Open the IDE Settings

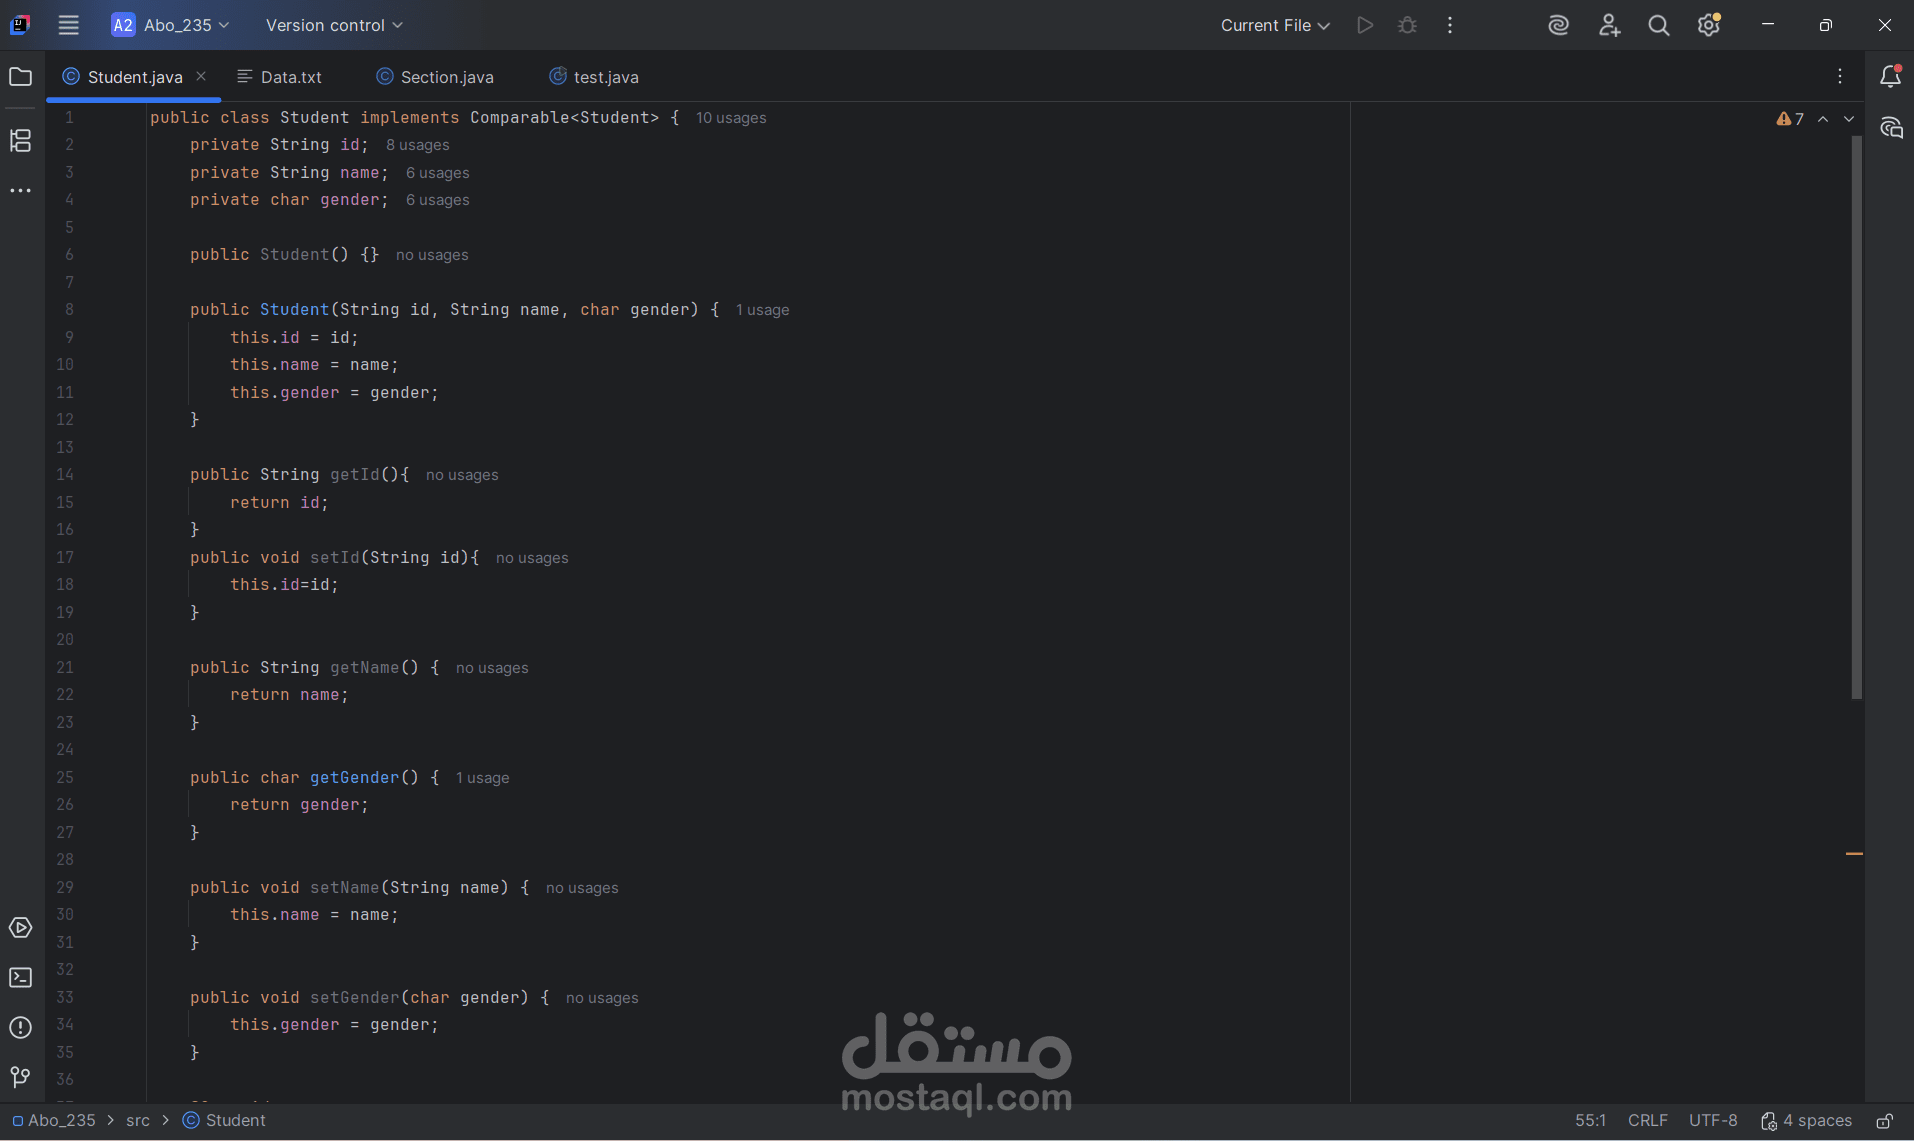coord(1708,25)
